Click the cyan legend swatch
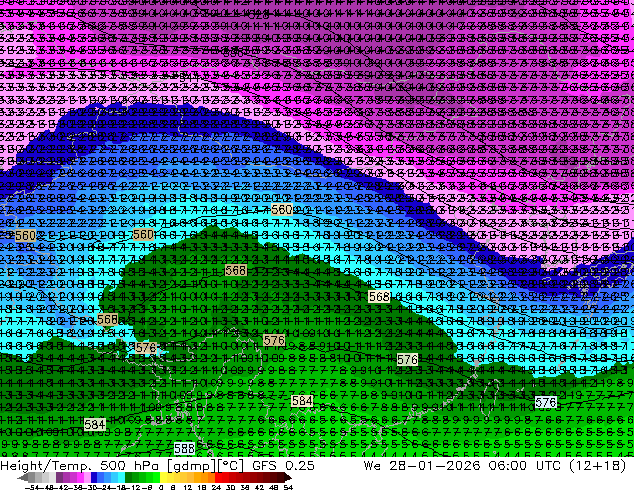The image size is (634, 490). point(121,477)
